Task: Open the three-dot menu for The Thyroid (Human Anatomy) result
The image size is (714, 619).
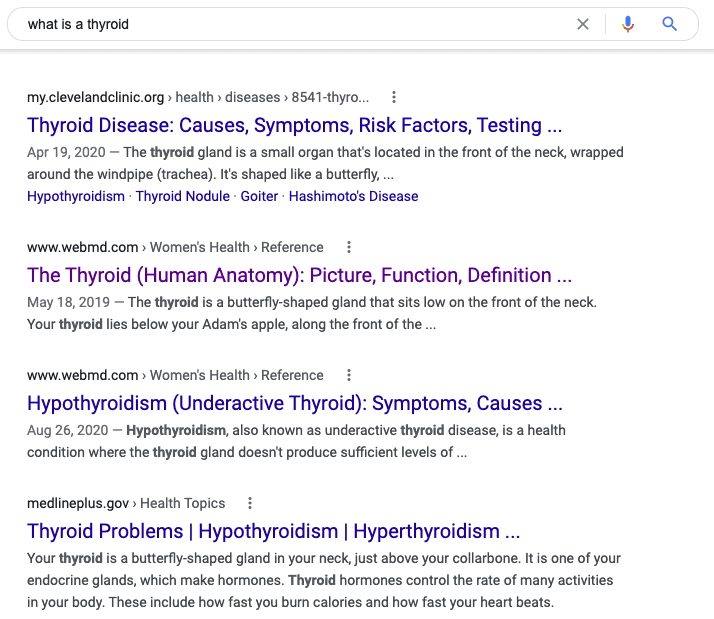Action: [x=349, y=247]
